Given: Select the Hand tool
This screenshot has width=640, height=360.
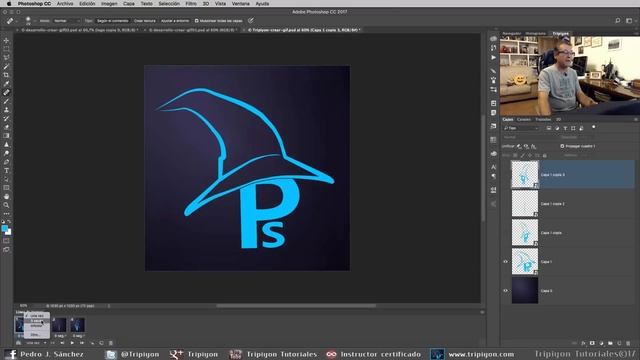Looking at the screenshot, I should (x=6, y=197).
